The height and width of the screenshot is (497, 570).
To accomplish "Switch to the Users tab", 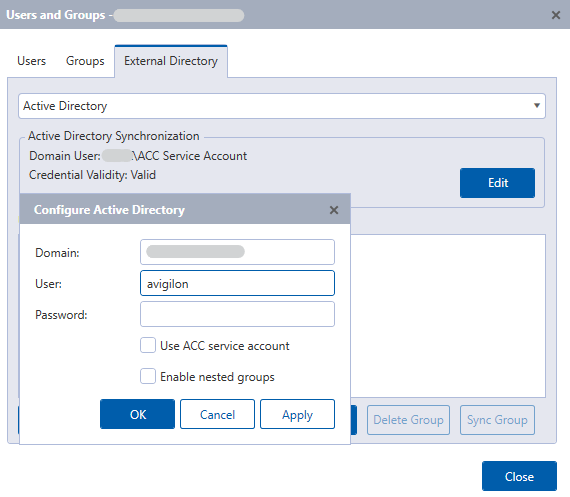I will tap(32, 61).
